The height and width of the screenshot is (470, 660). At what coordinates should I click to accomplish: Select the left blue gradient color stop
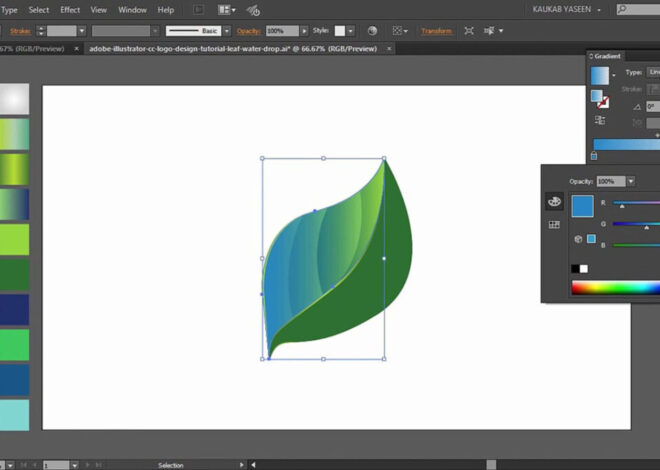point(593,156)
